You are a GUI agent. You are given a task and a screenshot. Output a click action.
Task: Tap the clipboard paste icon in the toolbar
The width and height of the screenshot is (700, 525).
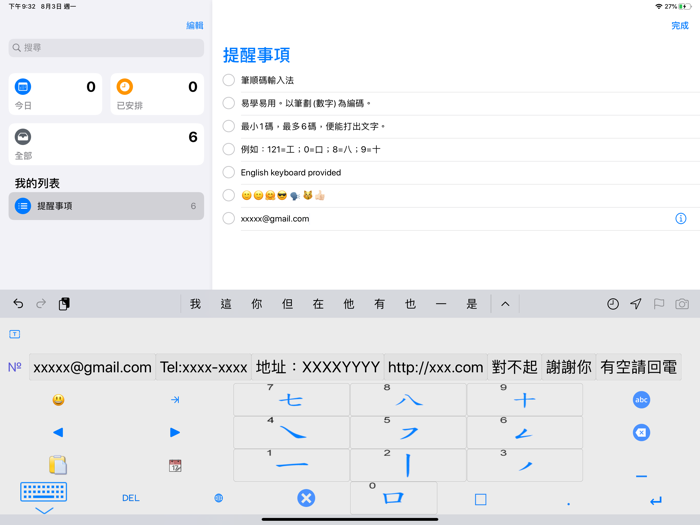pos(64,304)
